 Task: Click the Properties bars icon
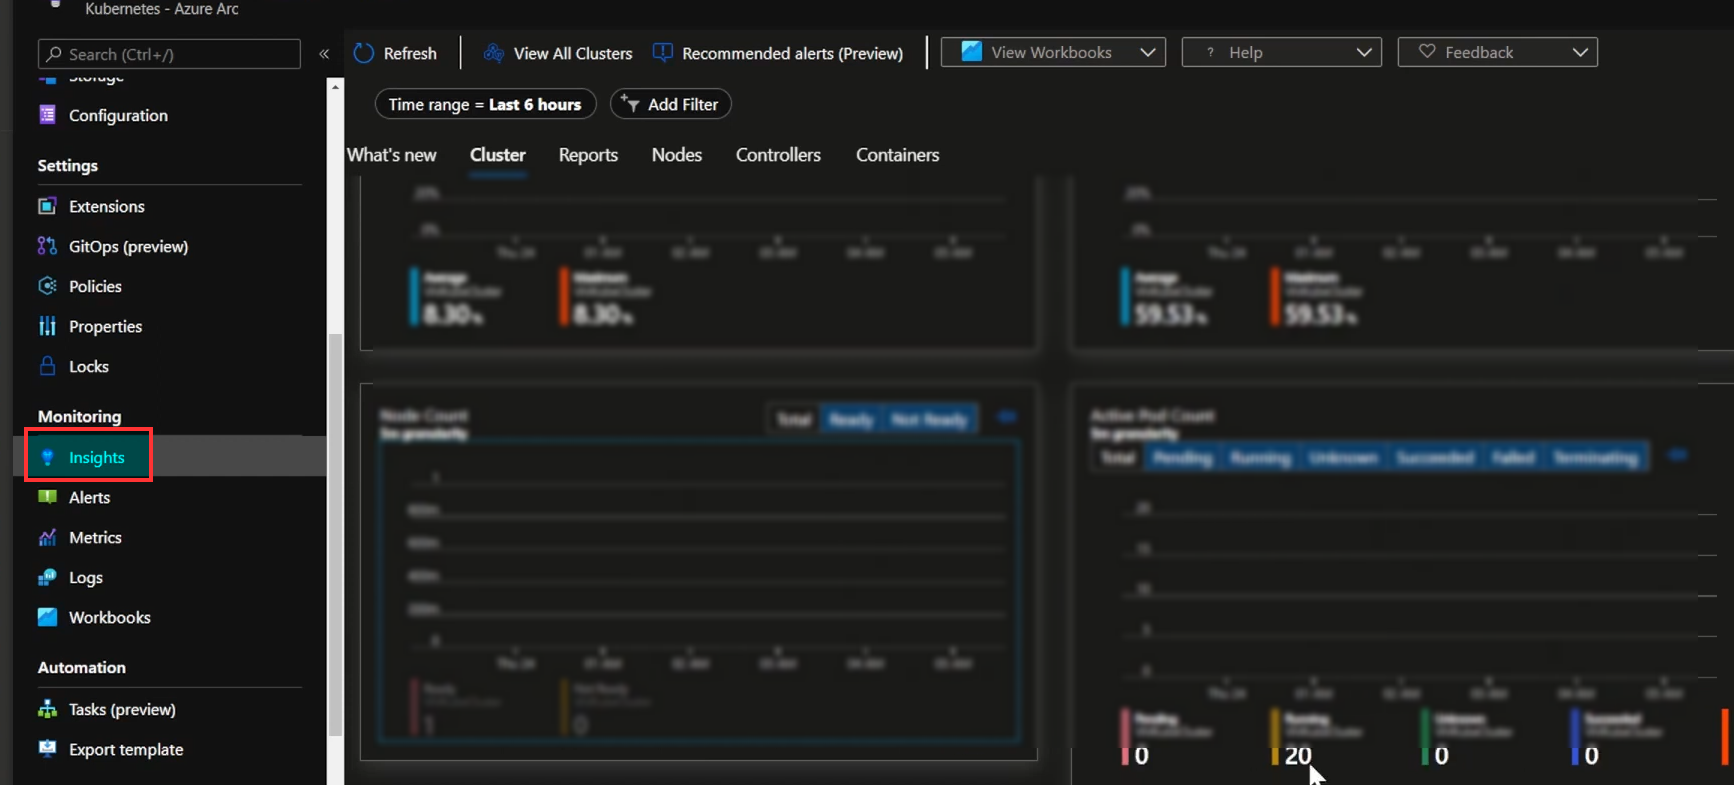tap(47, 326)
